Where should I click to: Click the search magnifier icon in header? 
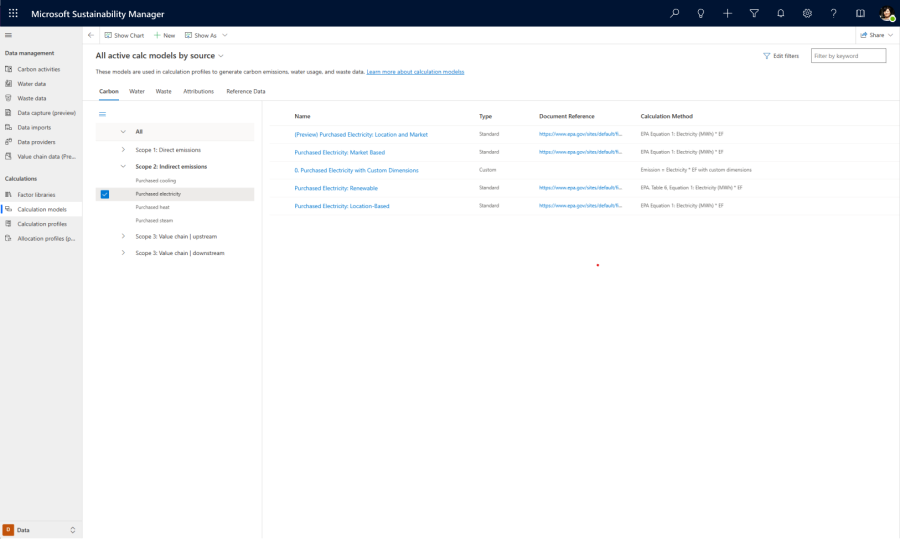click(674, 13)
